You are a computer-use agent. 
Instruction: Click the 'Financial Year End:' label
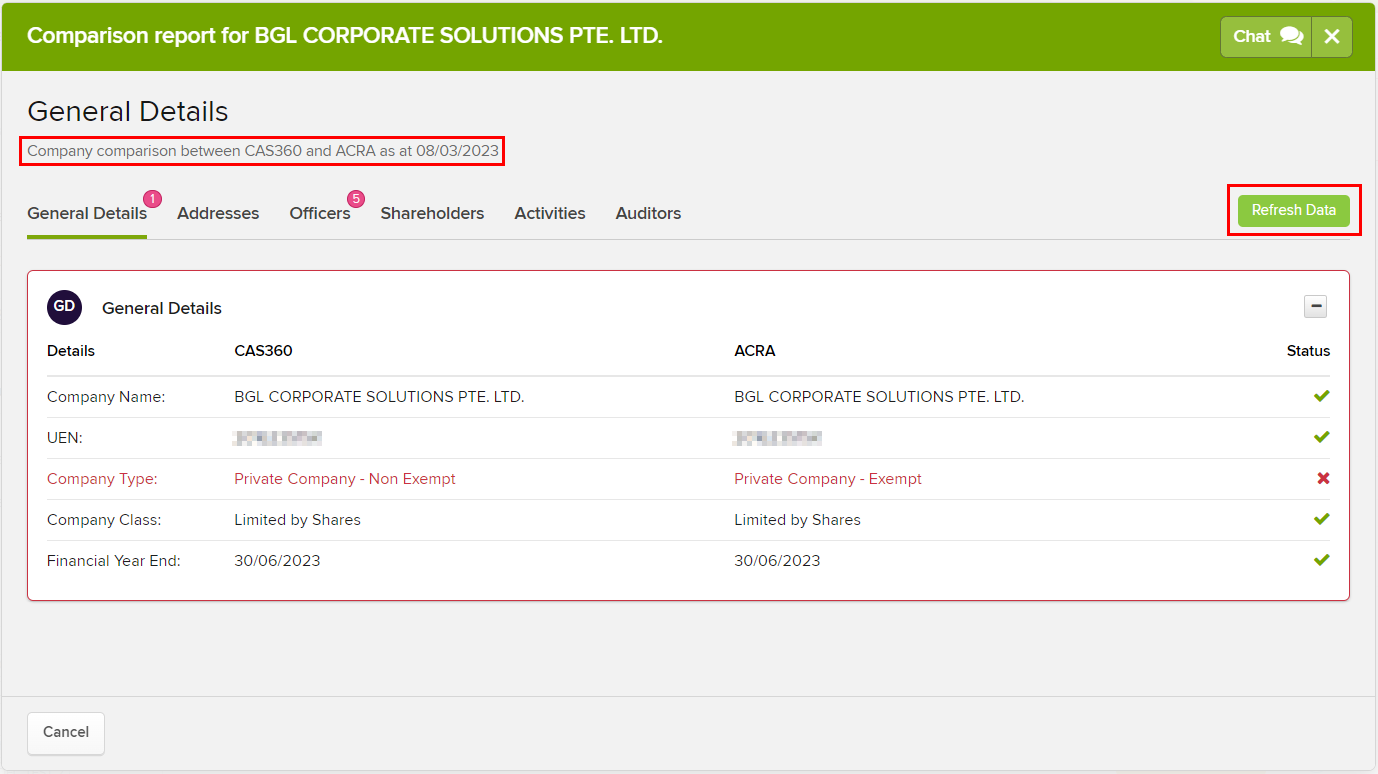coord(114,561)
